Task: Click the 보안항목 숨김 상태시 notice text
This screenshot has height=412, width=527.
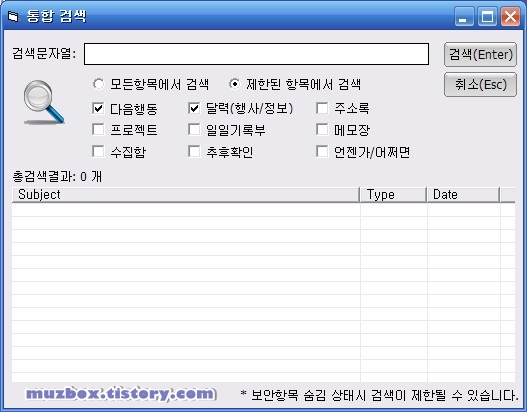Action: coord(379,395)
